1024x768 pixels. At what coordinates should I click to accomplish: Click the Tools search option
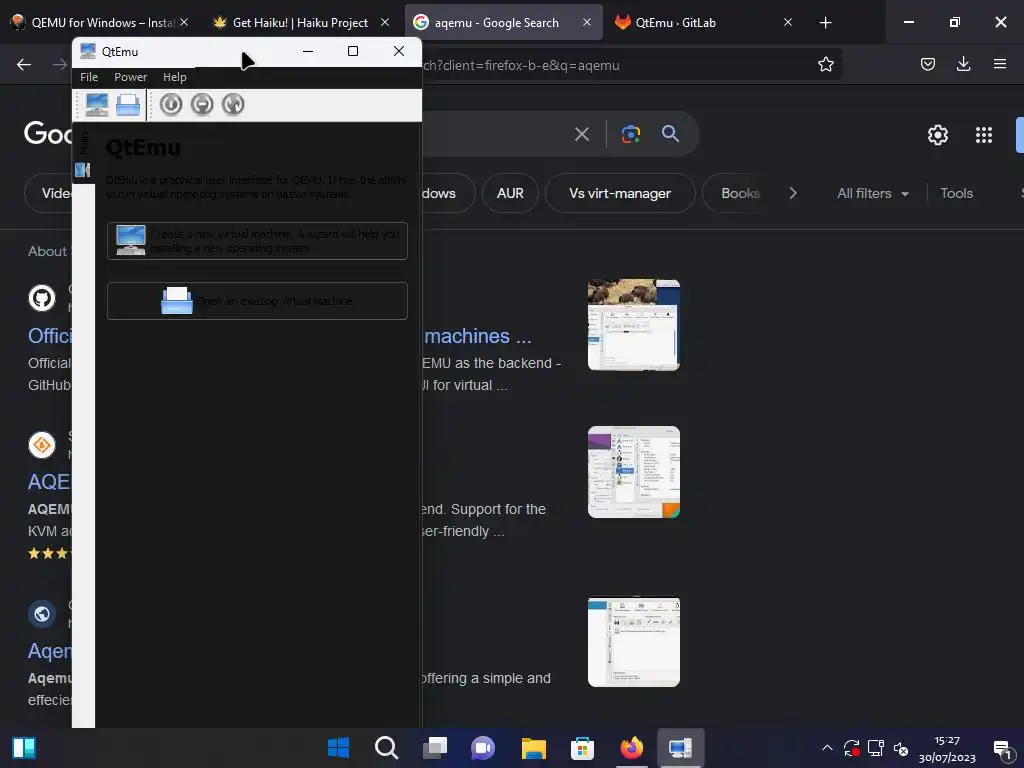(x=956, y=193)
